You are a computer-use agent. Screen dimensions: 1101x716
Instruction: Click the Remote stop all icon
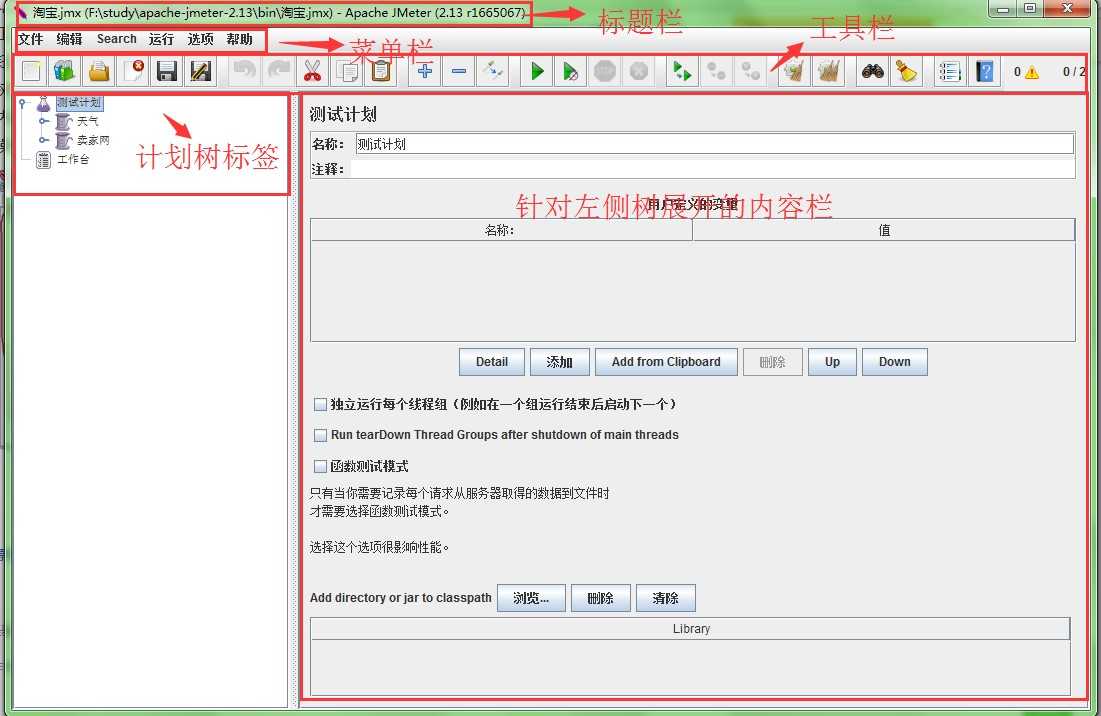(x=716, y=71)
